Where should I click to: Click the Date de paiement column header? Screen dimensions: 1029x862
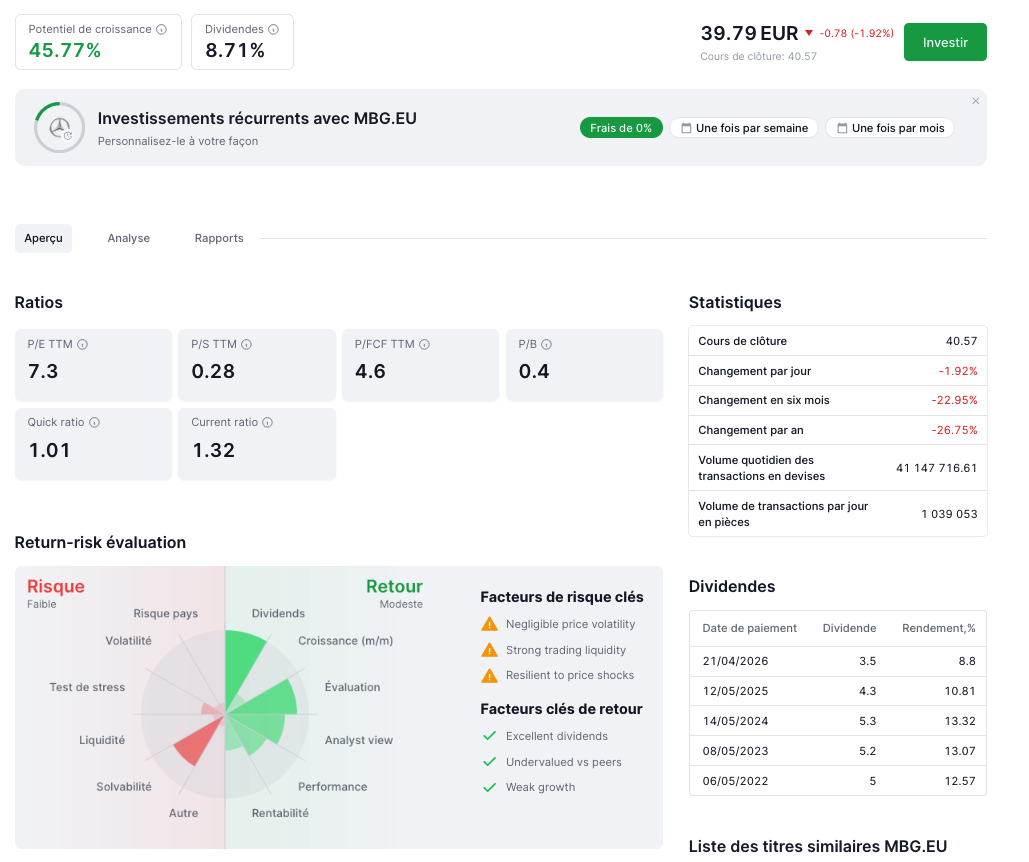point(749,628)
